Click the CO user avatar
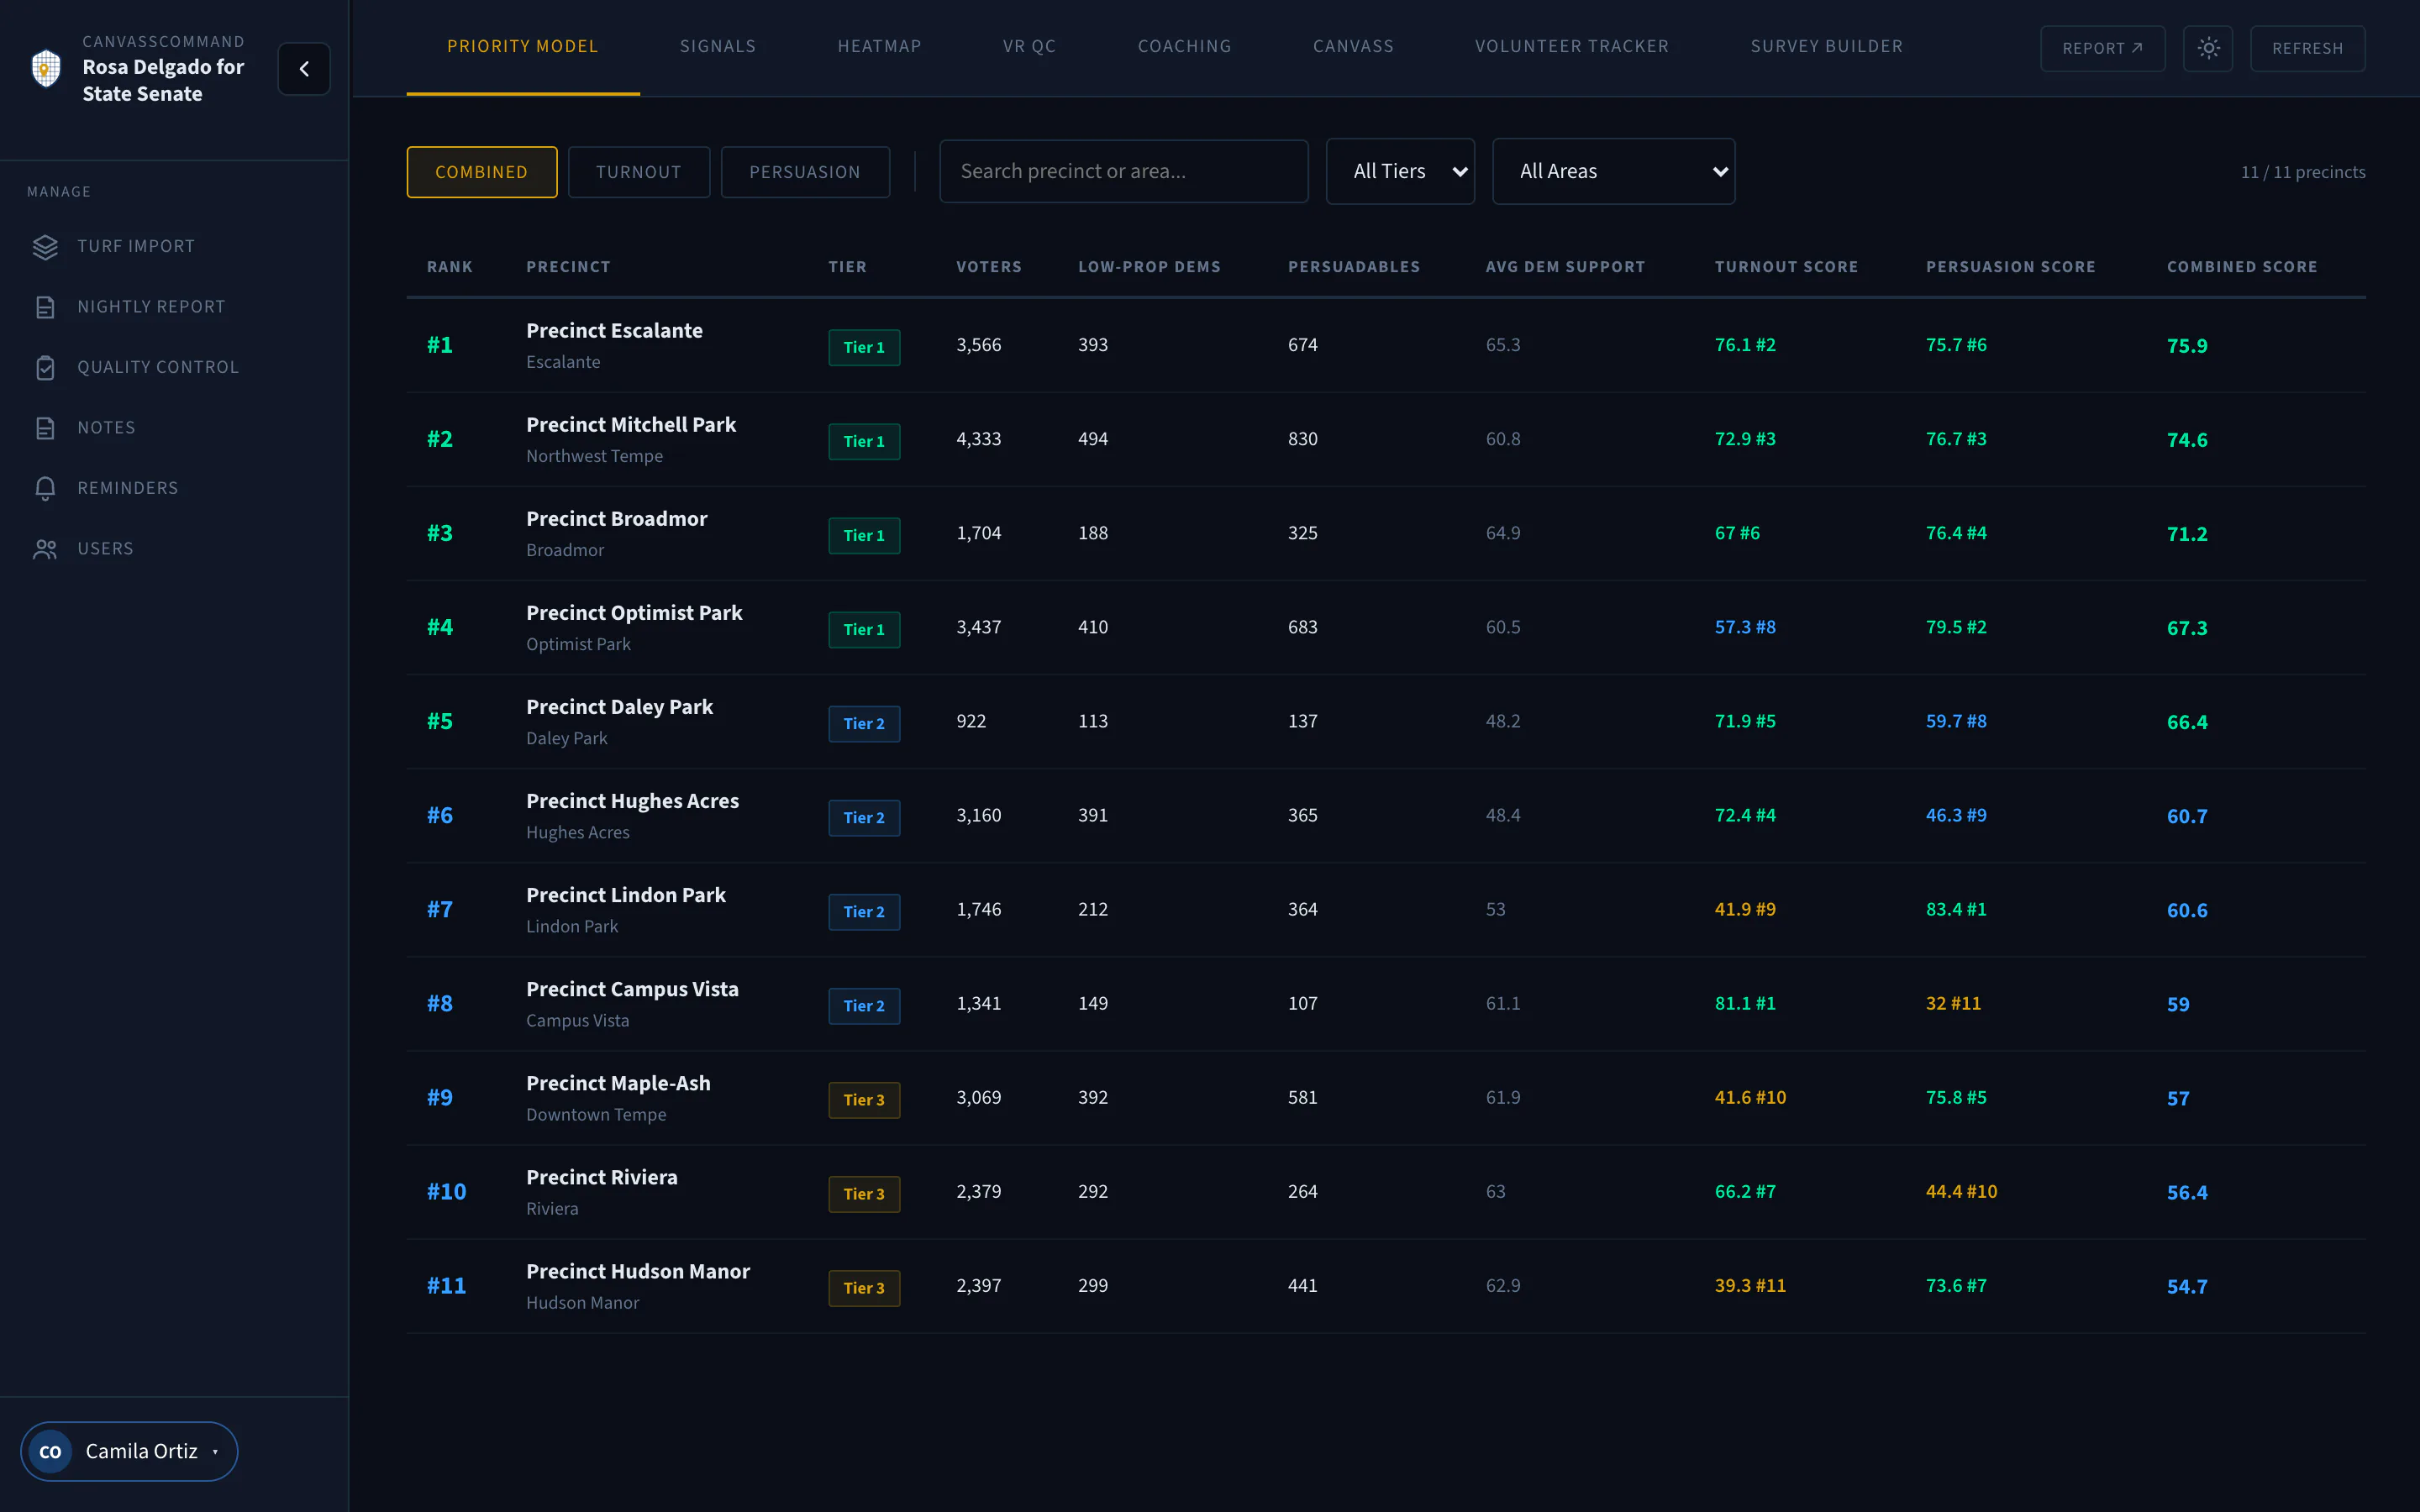Image resolution: width=2420 pixels, height=1512 pixels. coord(50,1451)
